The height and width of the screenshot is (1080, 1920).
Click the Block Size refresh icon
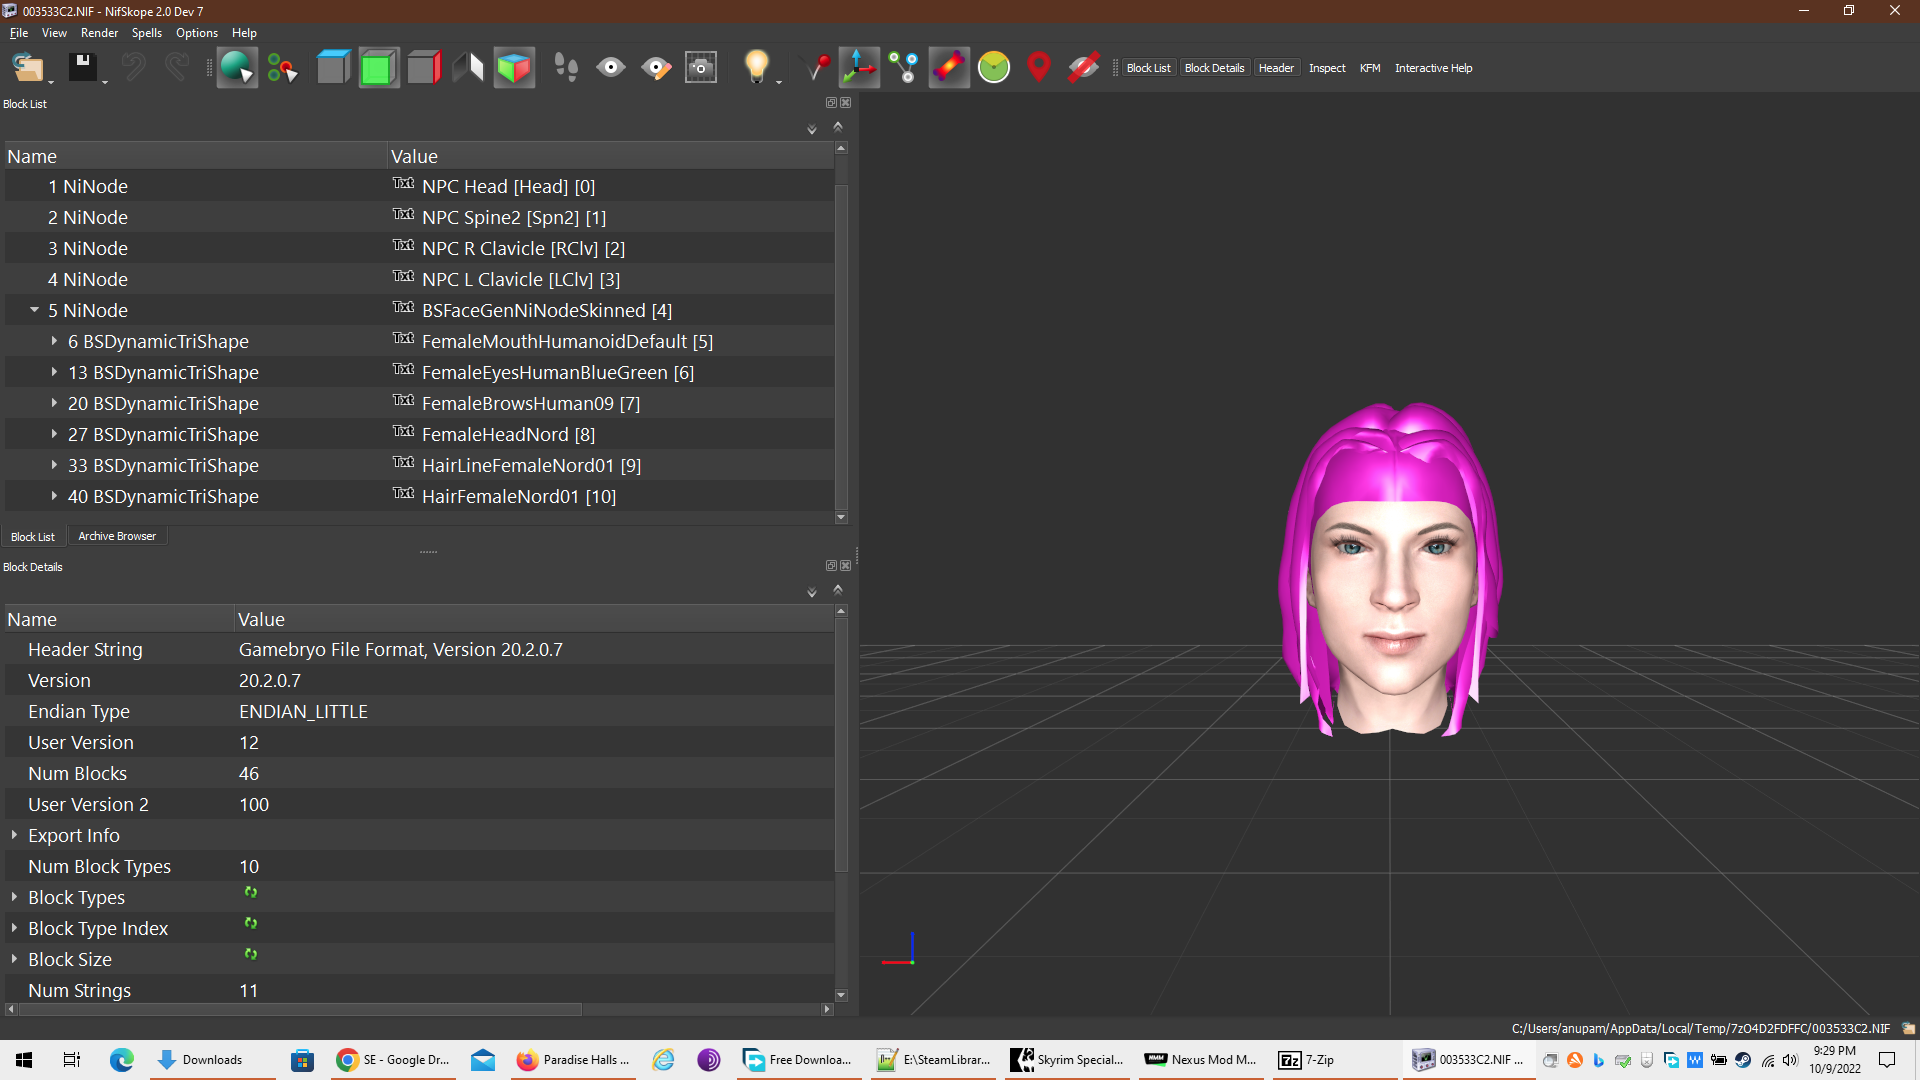[x=251, y=954]
